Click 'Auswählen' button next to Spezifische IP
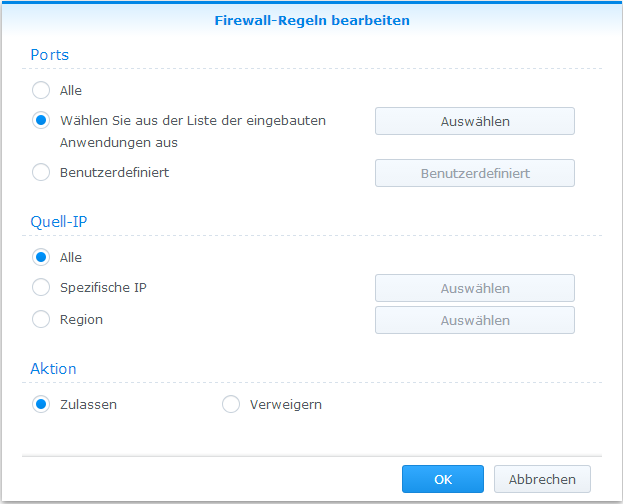Screen dimensions: 623x504 474,288
